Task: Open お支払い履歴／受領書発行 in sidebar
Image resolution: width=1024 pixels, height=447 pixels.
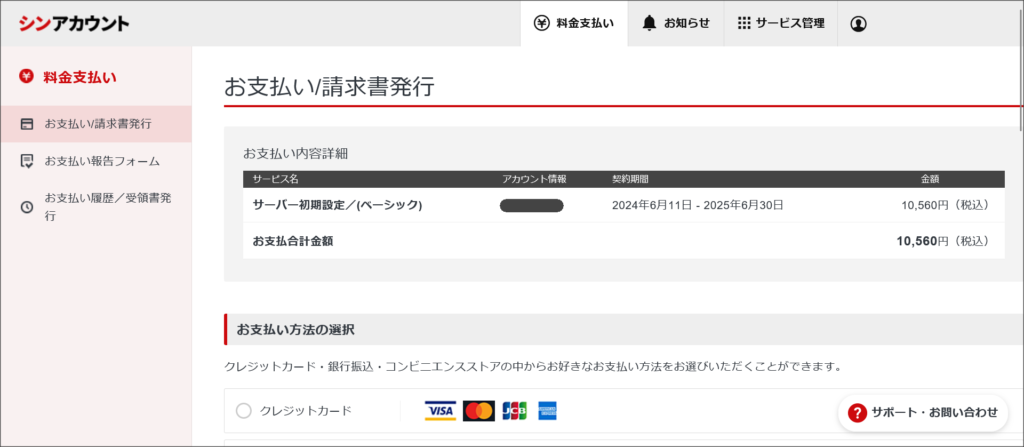Action: tap(108, 207)
